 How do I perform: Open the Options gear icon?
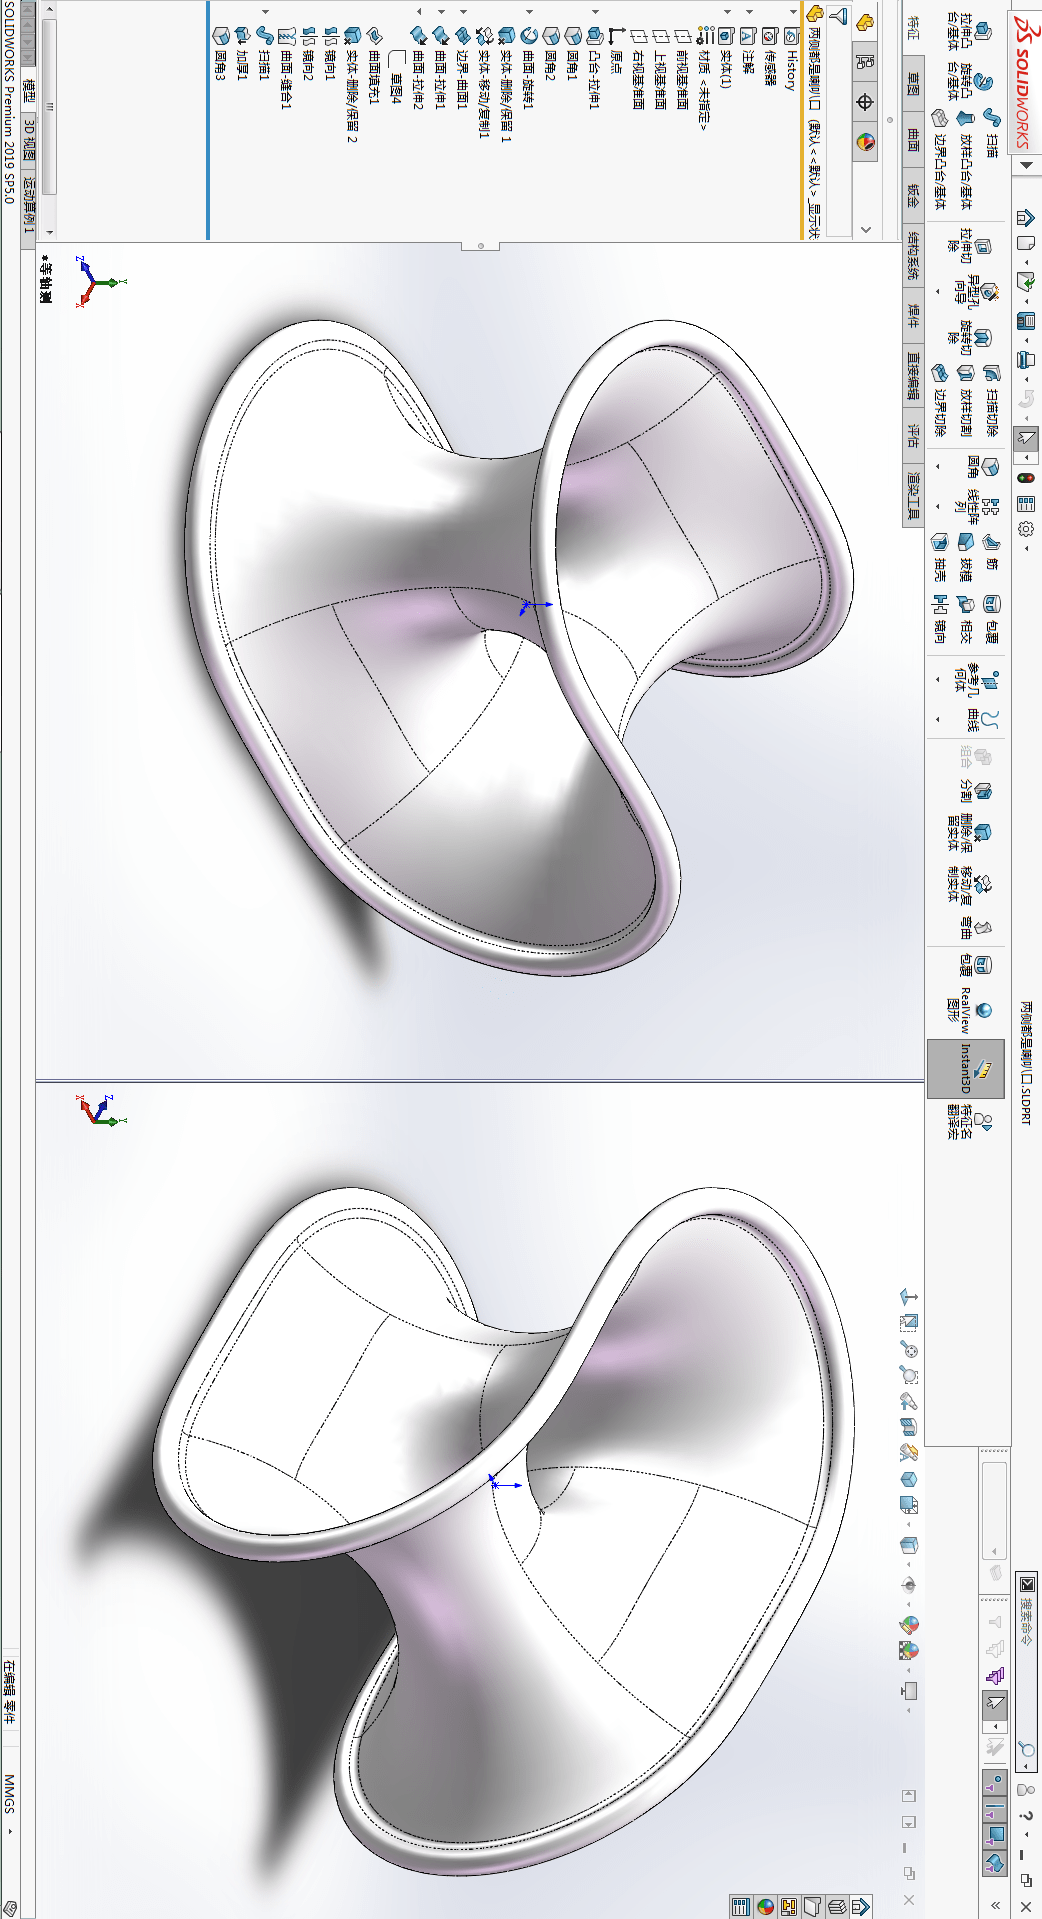pyautogui.click(x=1025, y=529)
